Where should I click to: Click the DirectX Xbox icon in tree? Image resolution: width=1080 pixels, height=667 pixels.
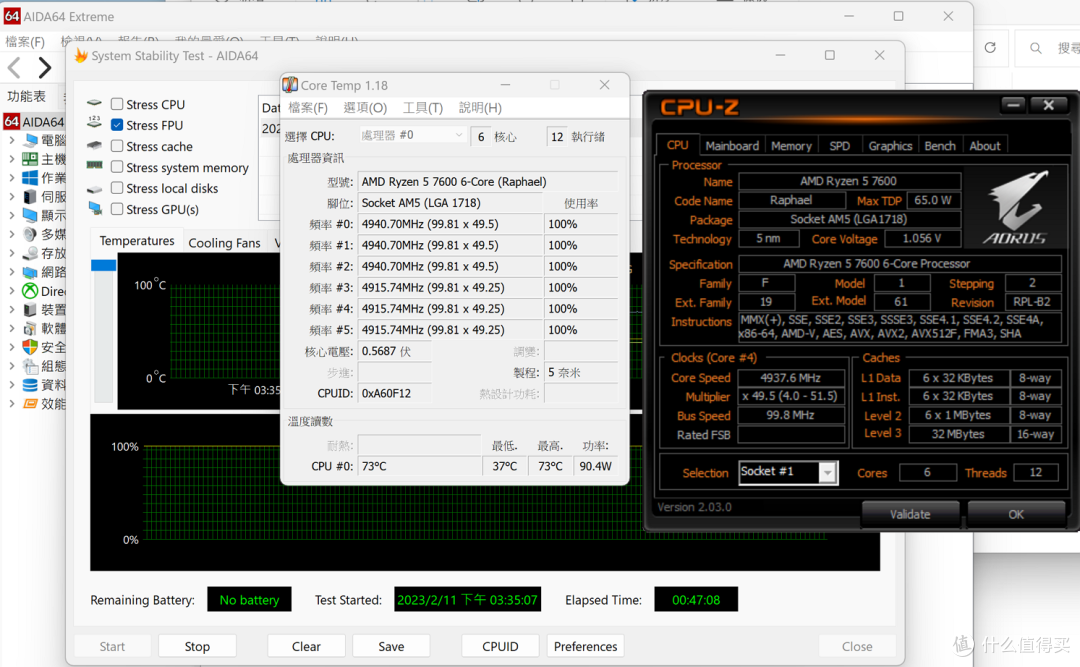(30, 291)
